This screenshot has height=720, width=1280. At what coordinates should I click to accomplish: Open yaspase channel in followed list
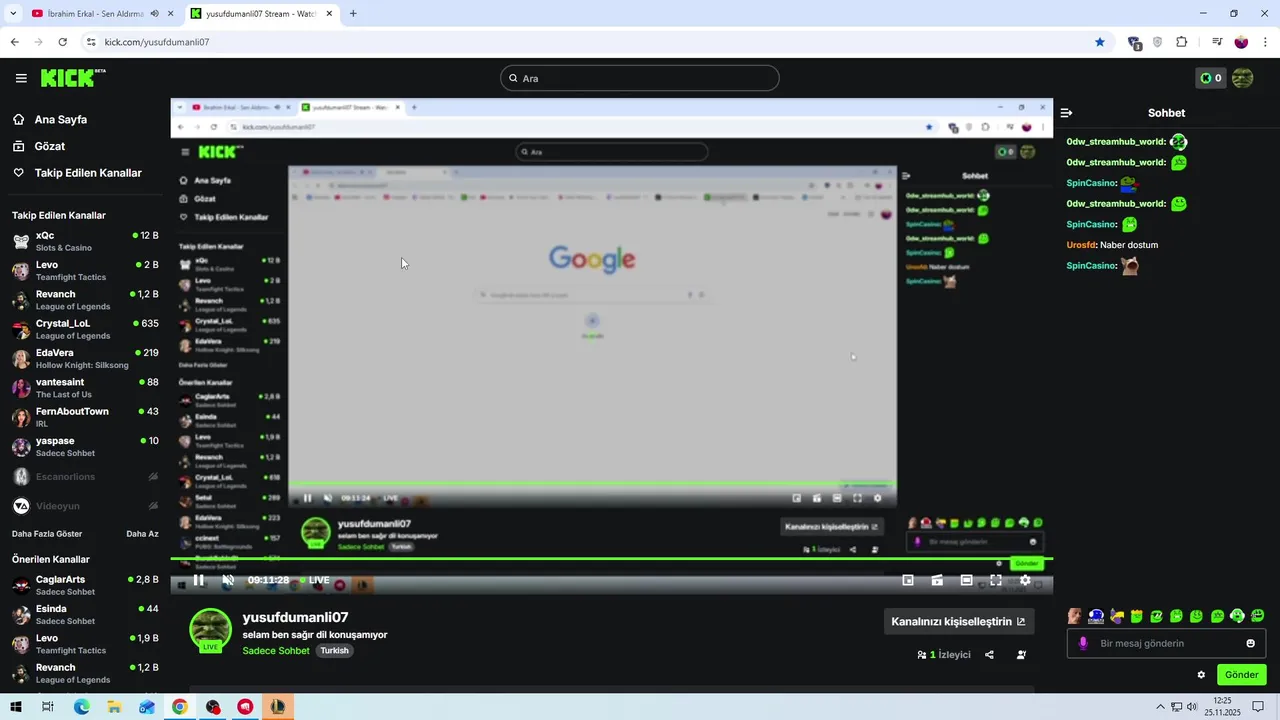[85, 446]
